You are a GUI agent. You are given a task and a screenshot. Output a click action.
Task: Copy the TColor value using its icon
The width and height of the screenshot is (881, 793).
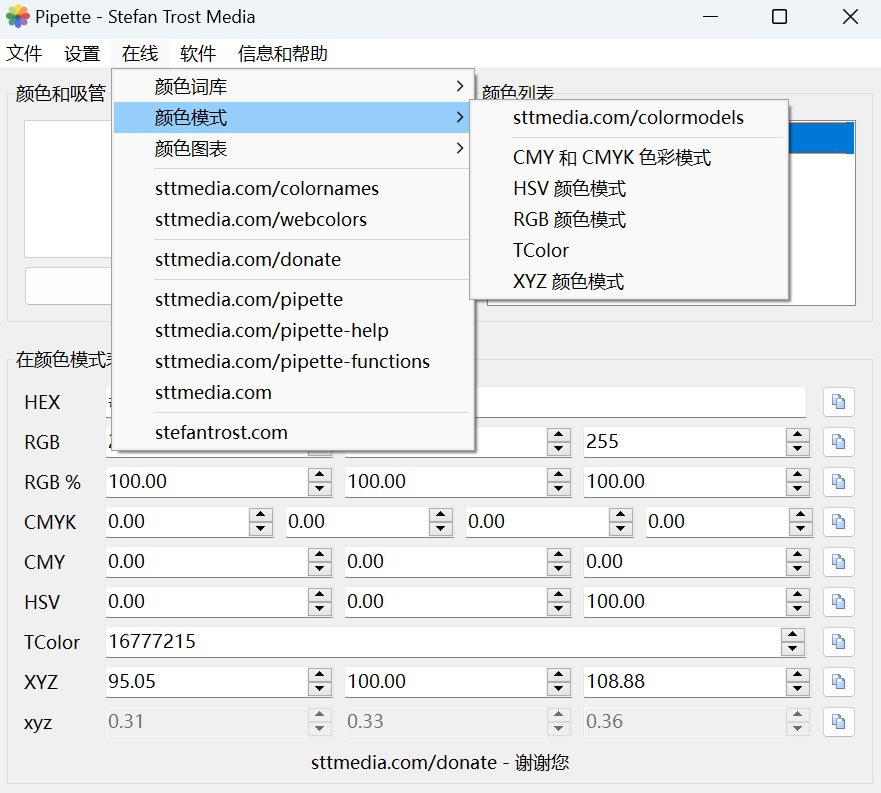[838, 642]
